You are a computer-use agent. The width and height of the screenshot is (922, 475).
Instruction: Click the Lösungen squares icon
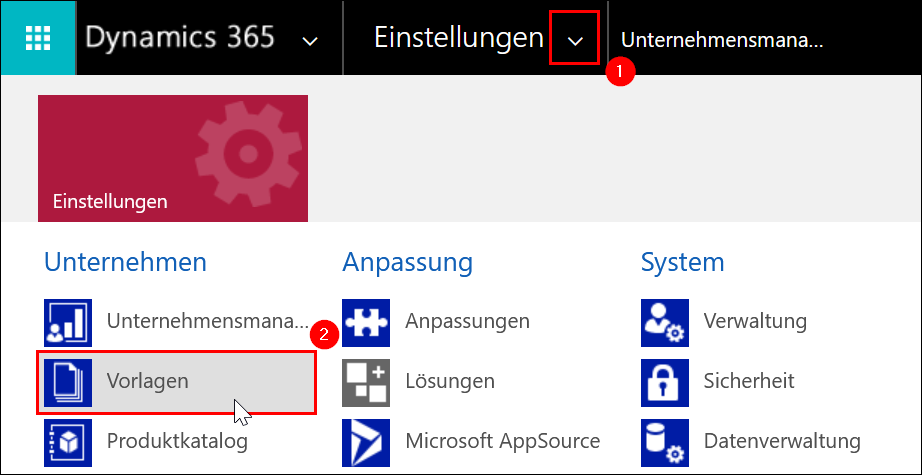(x=366, y=383)
